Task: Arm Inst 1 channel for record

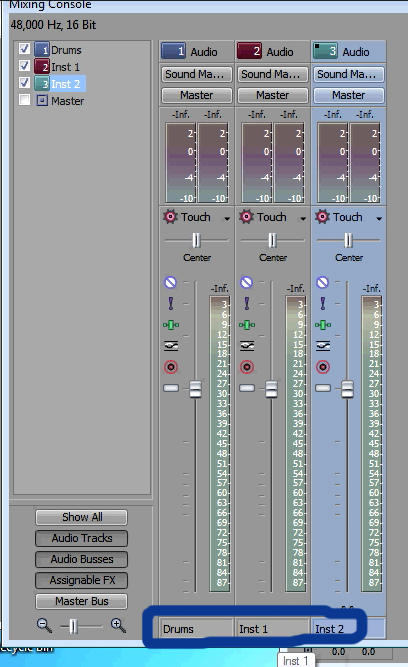Action: [x=247, y=367]
